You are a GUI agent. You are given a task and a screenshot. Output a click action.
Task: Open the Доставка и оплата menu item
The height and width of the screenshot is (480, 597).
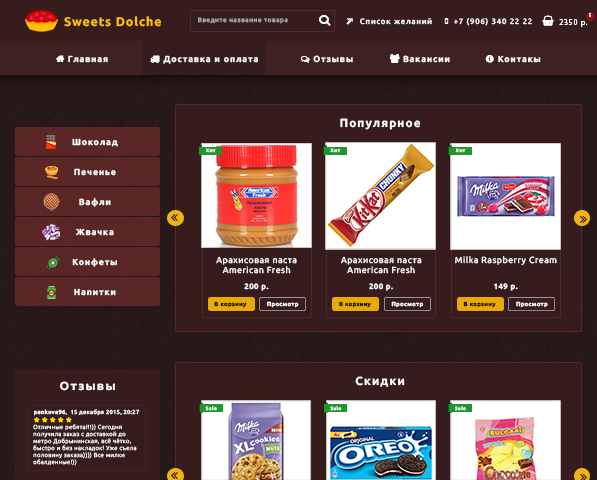tap(204, 59)
